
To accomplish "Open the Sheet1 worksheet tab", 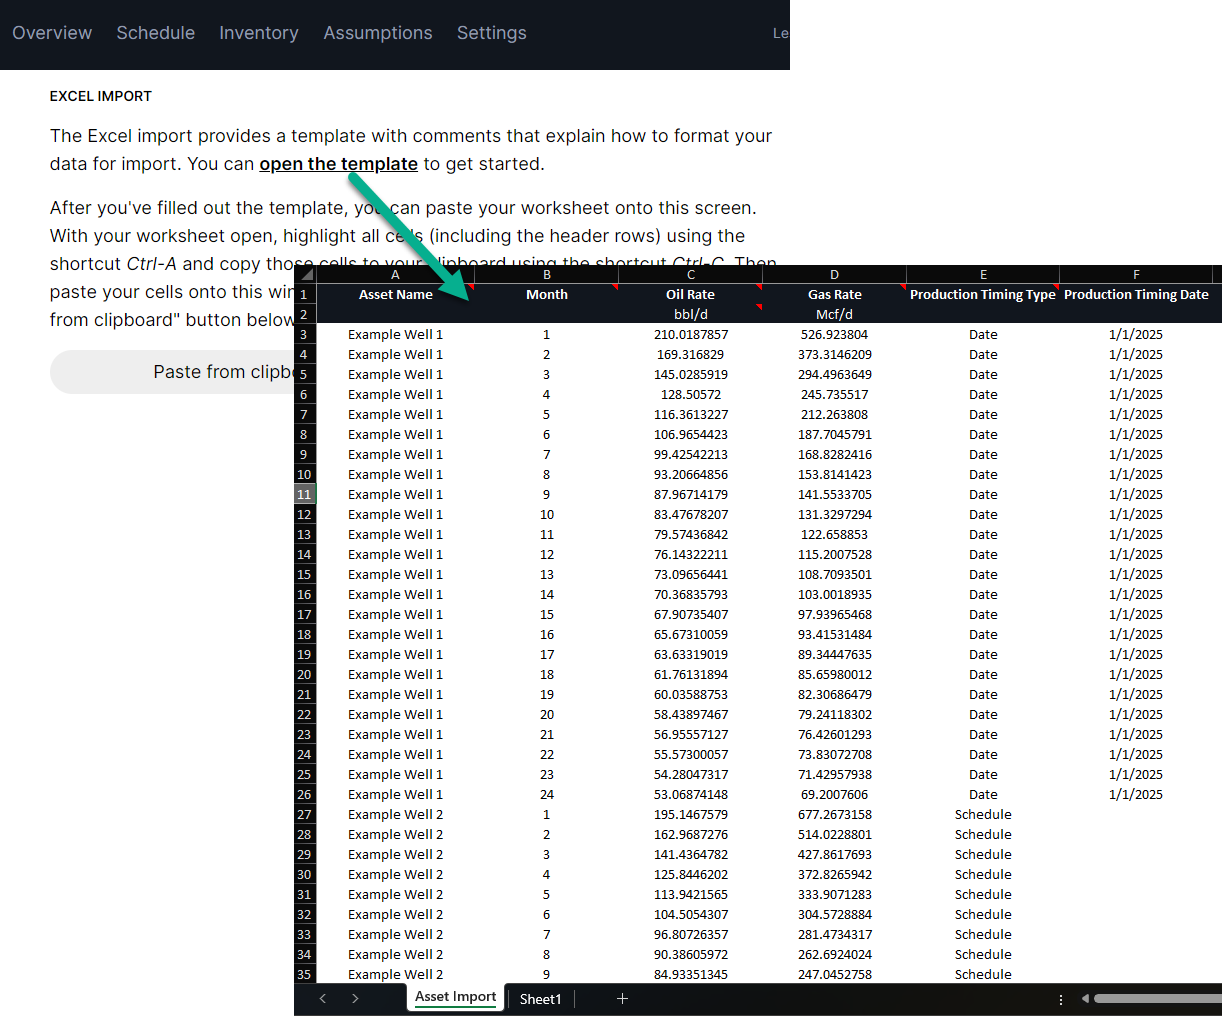I will click(540, 999).
